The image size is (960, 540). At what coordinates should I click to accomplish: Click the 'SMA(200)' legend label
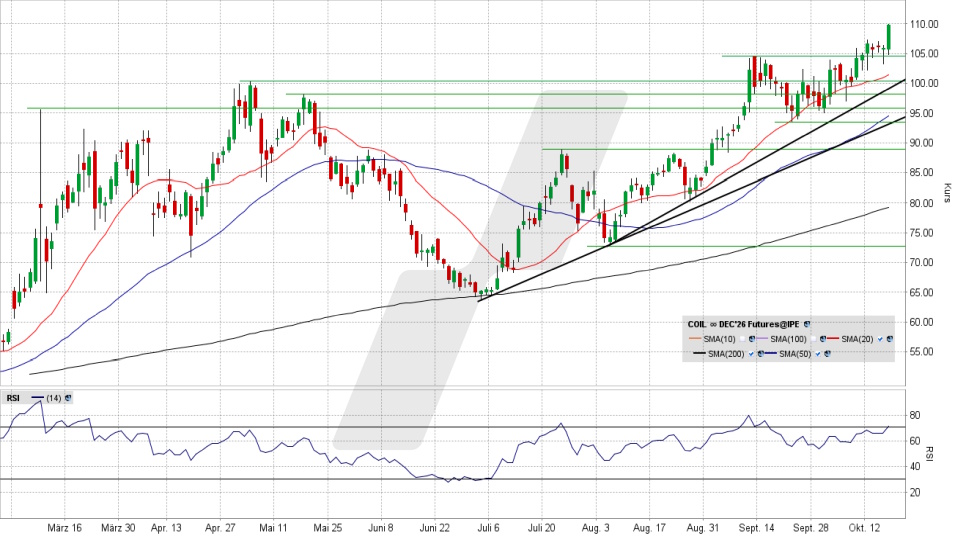coord(726,353)
